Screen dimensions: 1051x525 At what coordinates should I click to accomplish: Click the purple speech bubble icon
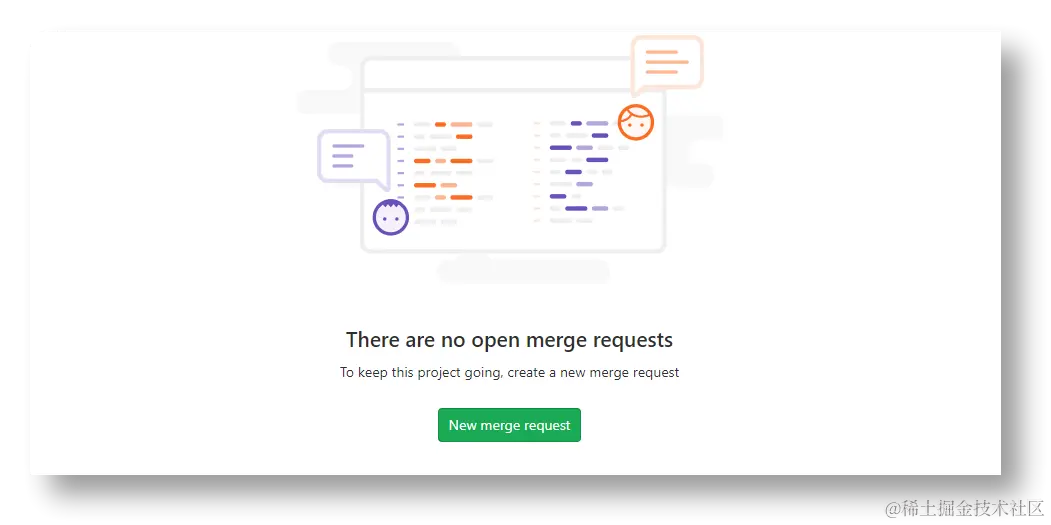click(x=354, y=160)
